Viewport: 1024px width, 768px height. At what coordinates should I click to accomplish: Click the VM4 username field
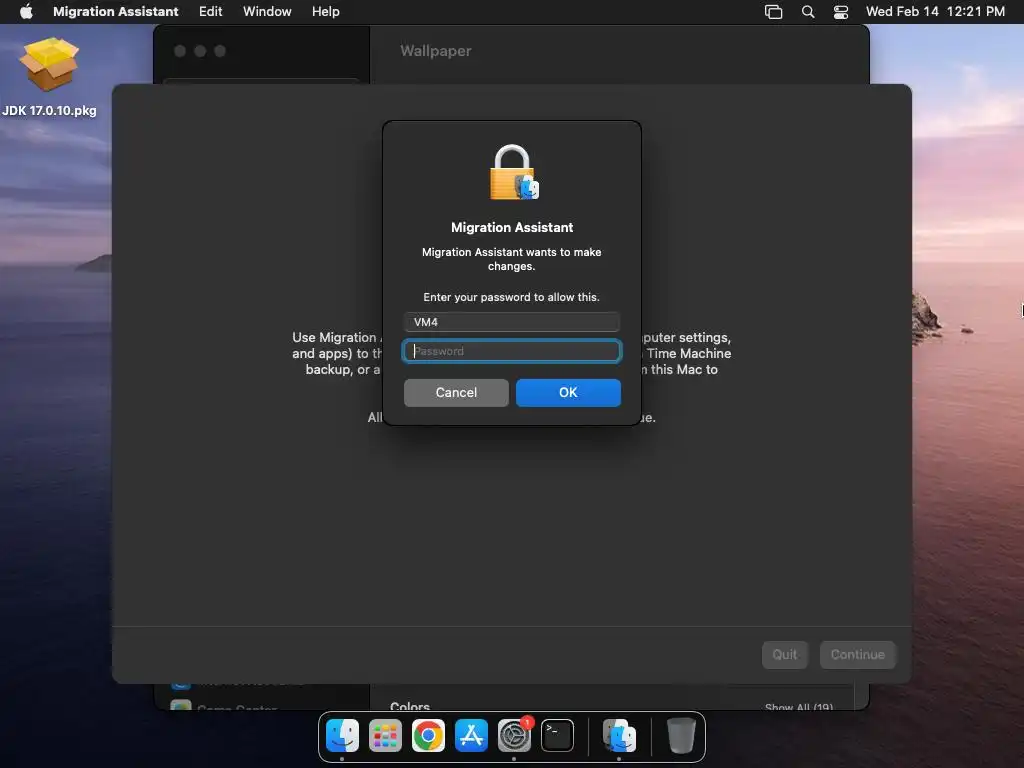pos(512,322)
